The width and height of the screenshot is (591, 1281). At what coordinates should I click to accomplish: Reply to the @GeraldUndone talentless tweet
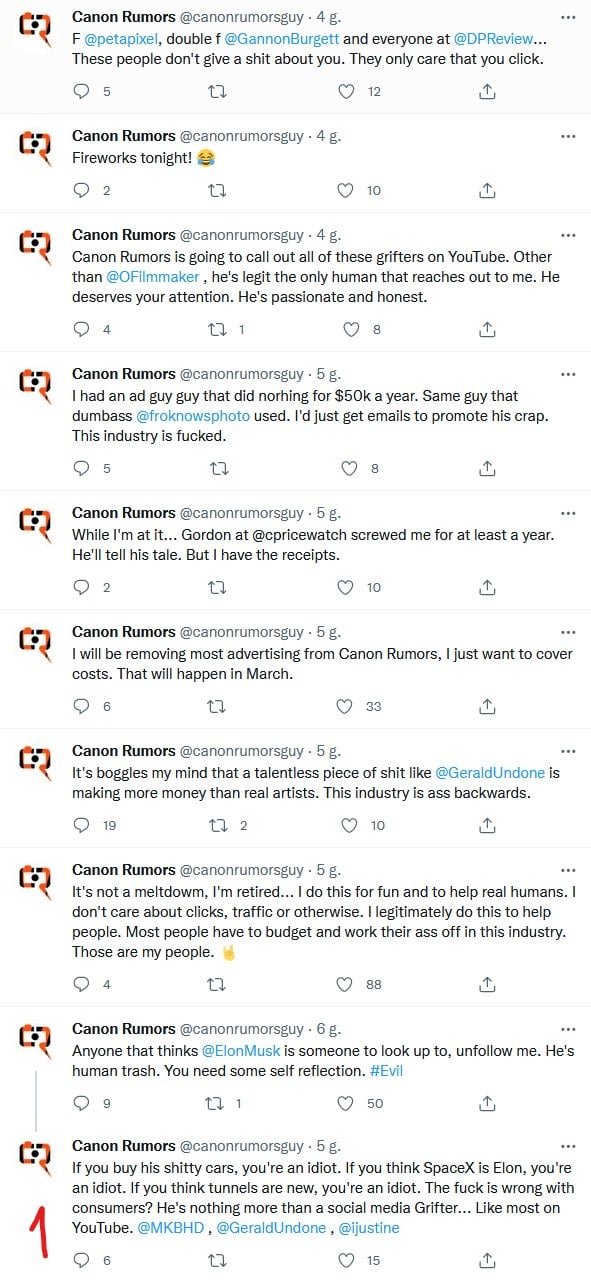pos(83,825)
